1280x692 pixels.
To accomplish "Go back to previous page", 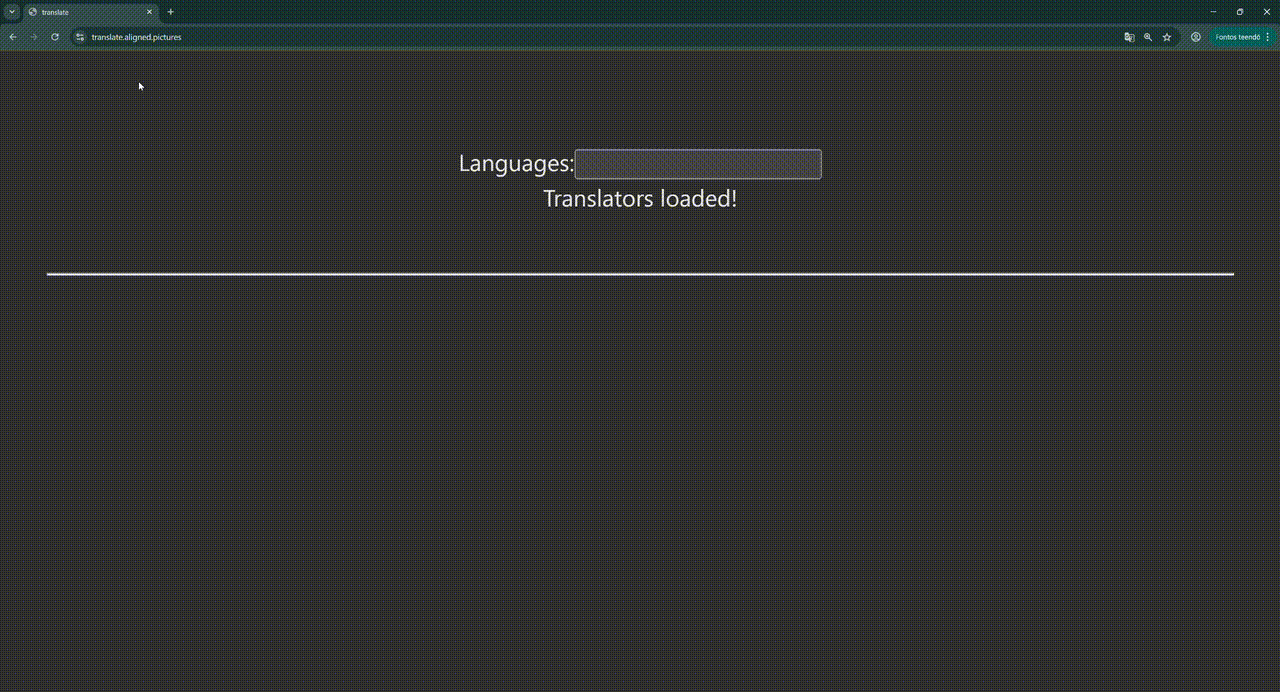I will click(13, 37).
